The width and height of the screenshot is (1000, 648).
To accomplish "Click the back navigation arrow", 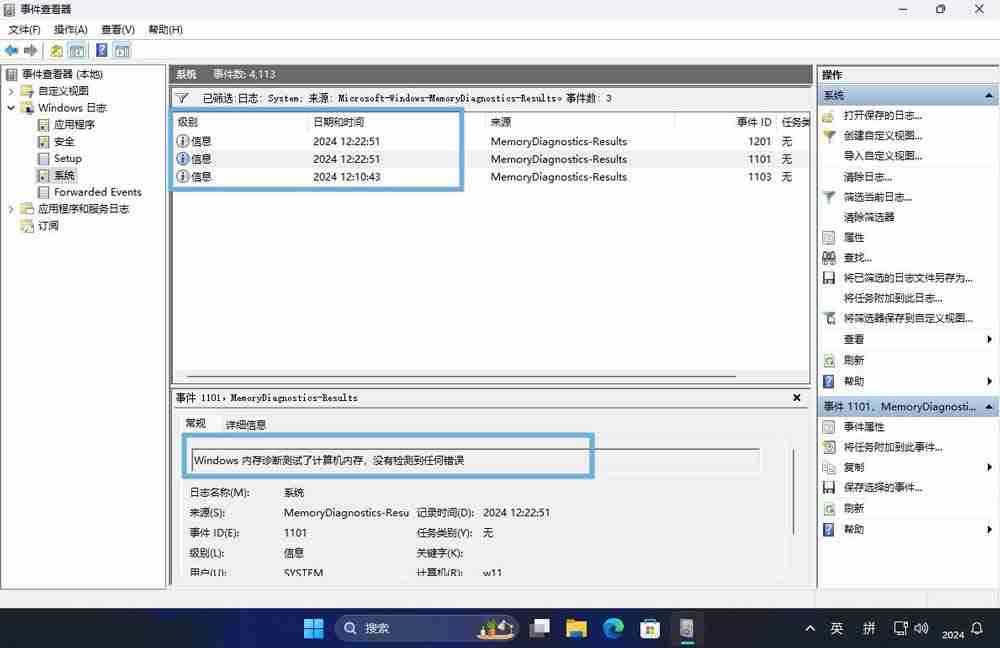I will tap(10, 50).
